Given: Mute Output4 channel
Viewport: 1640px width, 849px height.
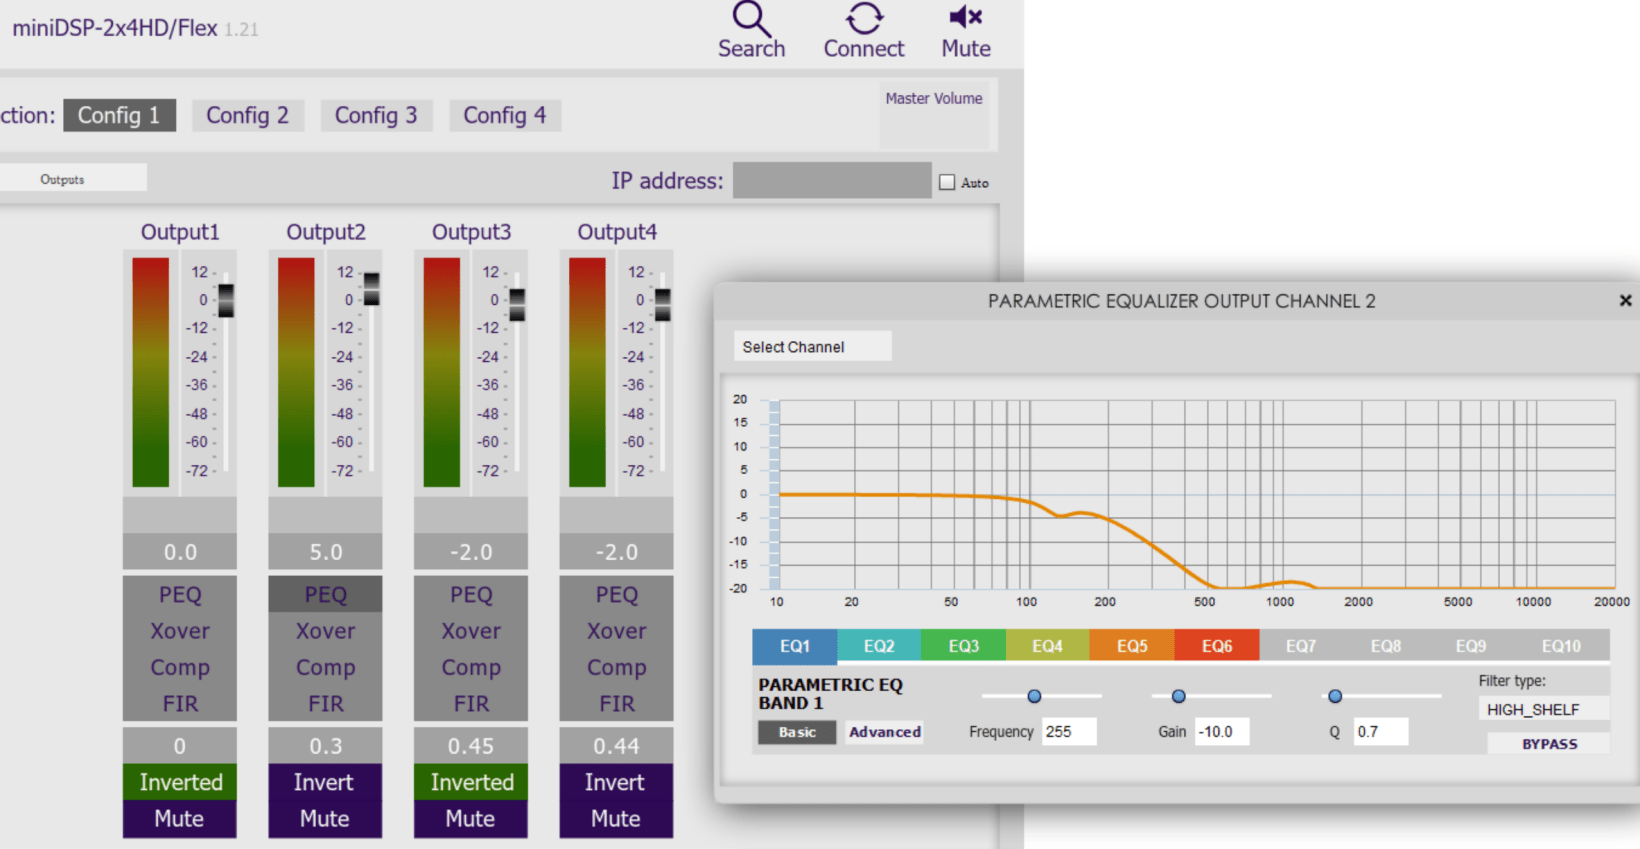Looking at the screenshot, I should (616, 819).
